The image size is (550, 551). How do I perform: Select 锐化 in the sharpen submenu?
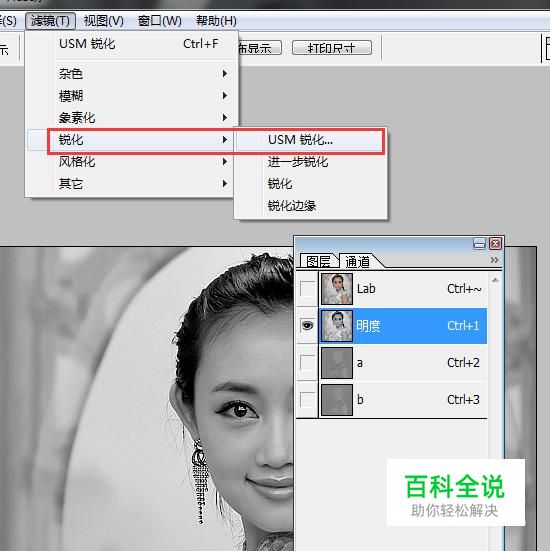click(x=311, y=183)
